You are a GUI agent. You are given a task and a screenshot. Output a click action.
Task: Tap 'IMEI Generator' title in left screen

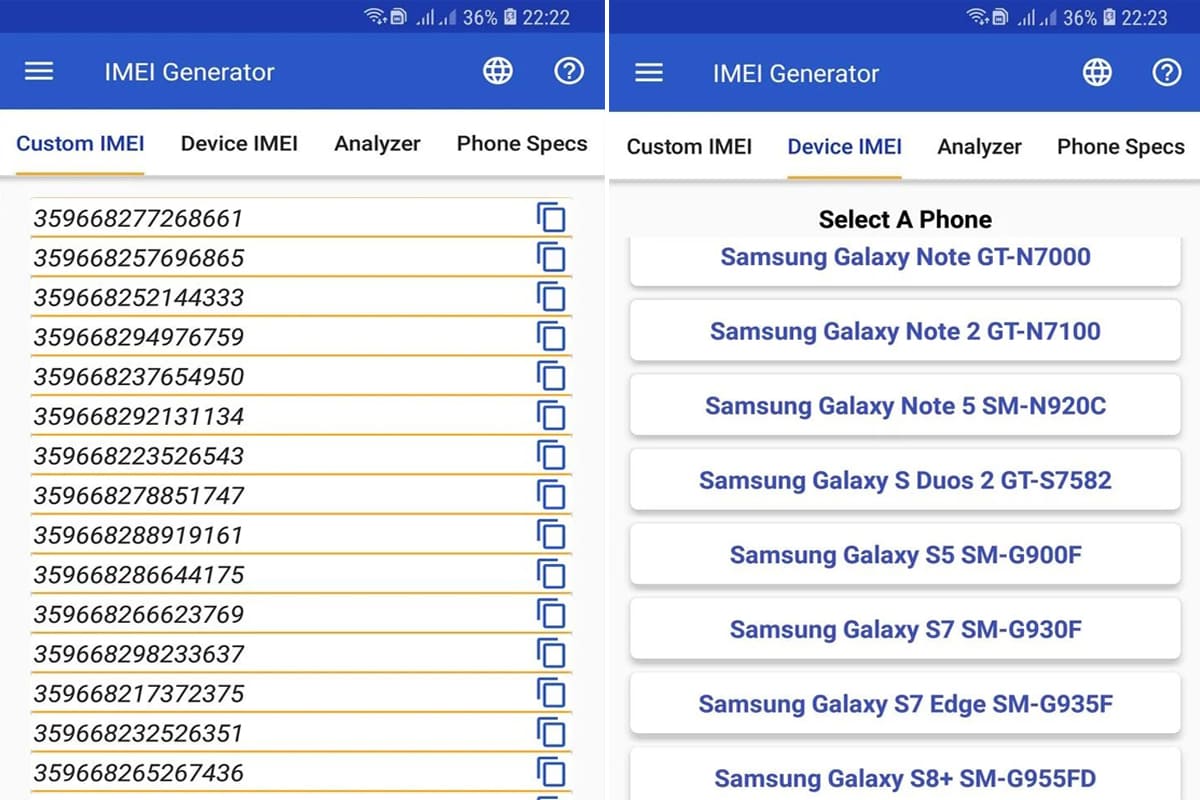tap(189, 72)
